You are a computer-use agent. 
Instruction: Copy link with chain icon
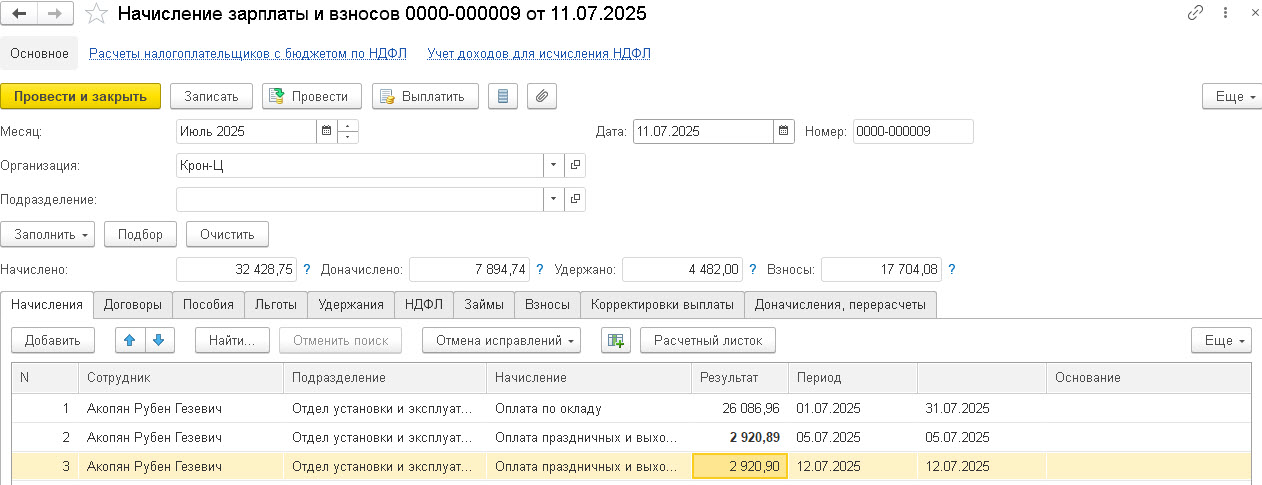tap(1195, 13)
